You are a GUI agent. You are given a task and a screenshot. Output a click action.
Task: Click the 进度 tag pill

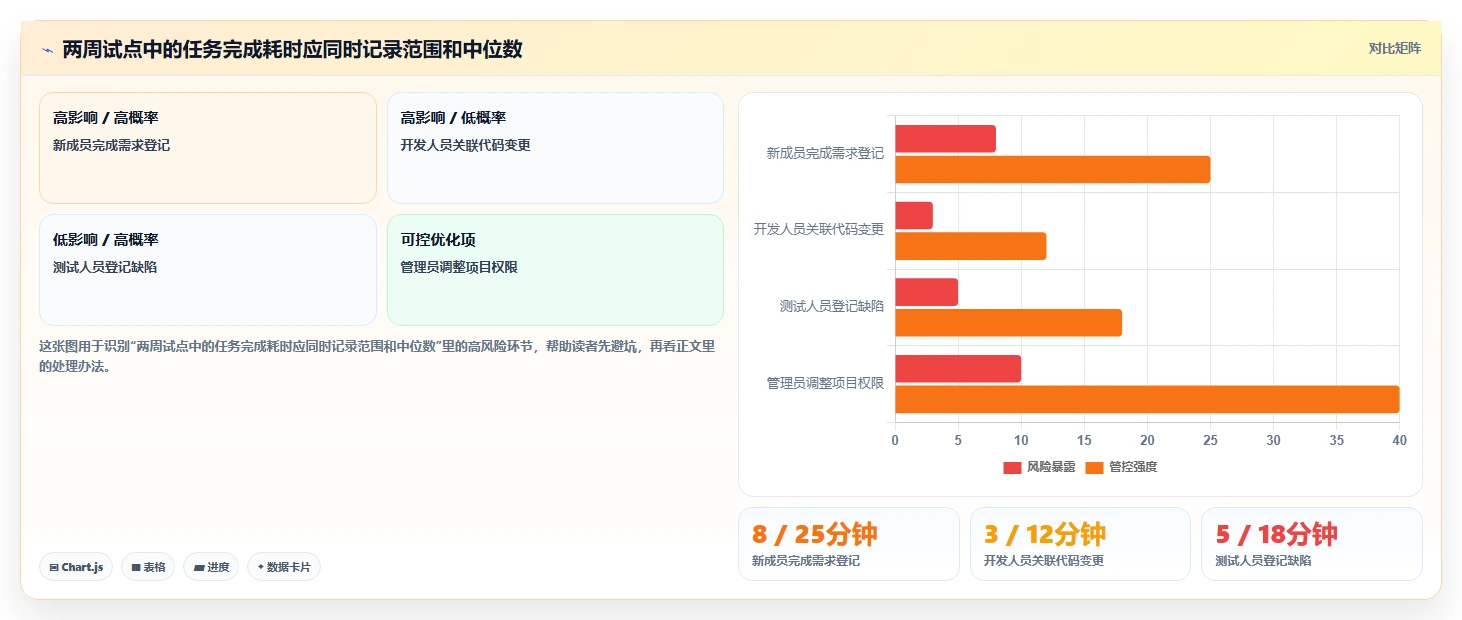(211, 567)
